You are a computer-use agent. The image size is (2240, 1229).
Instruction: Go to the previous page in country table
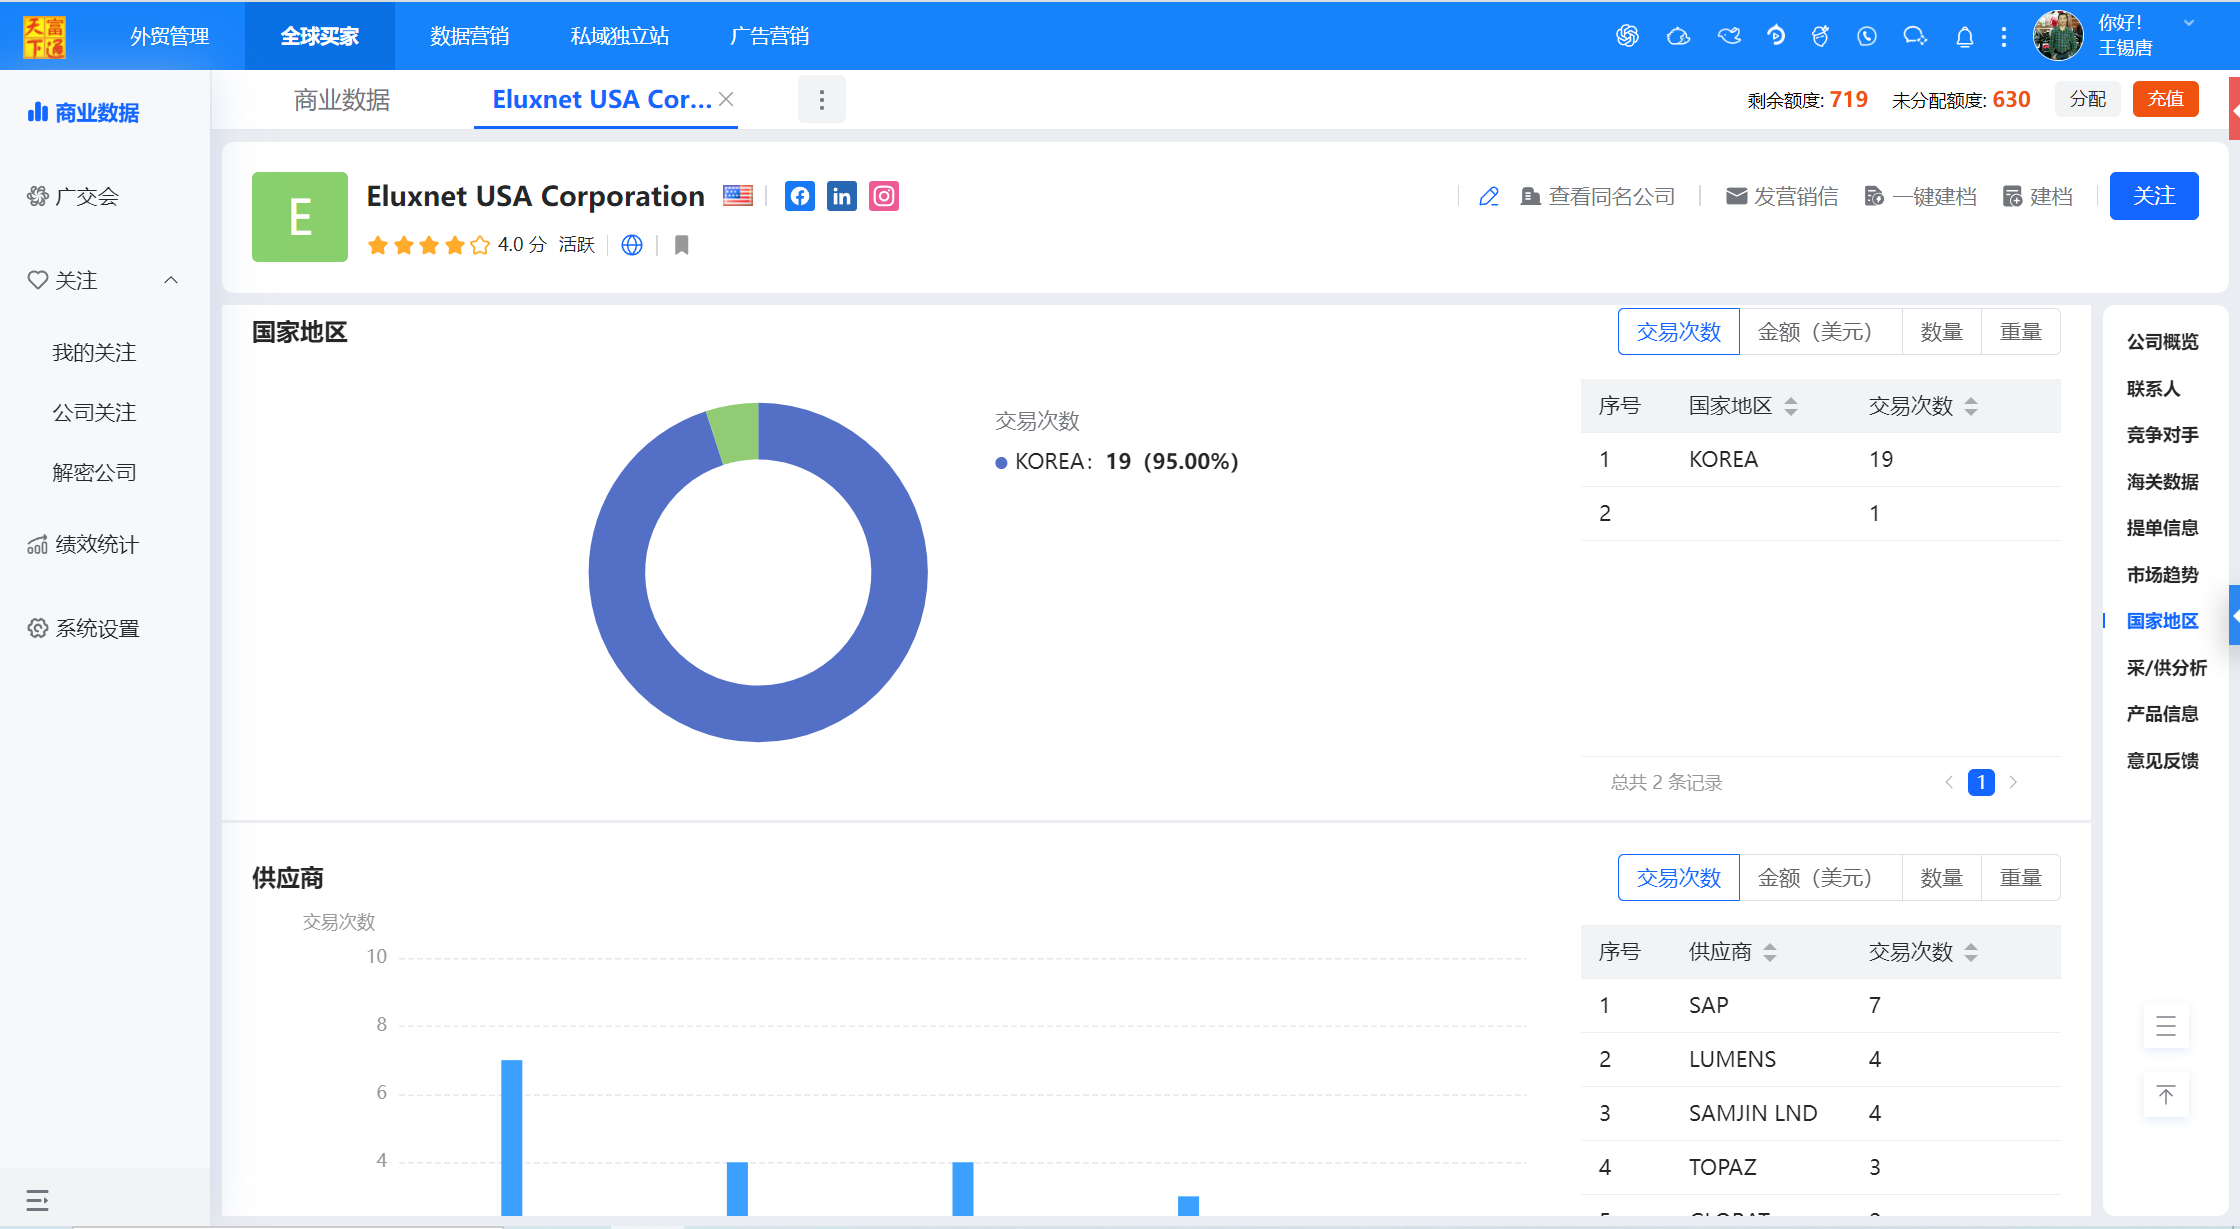coord(1949,782)
